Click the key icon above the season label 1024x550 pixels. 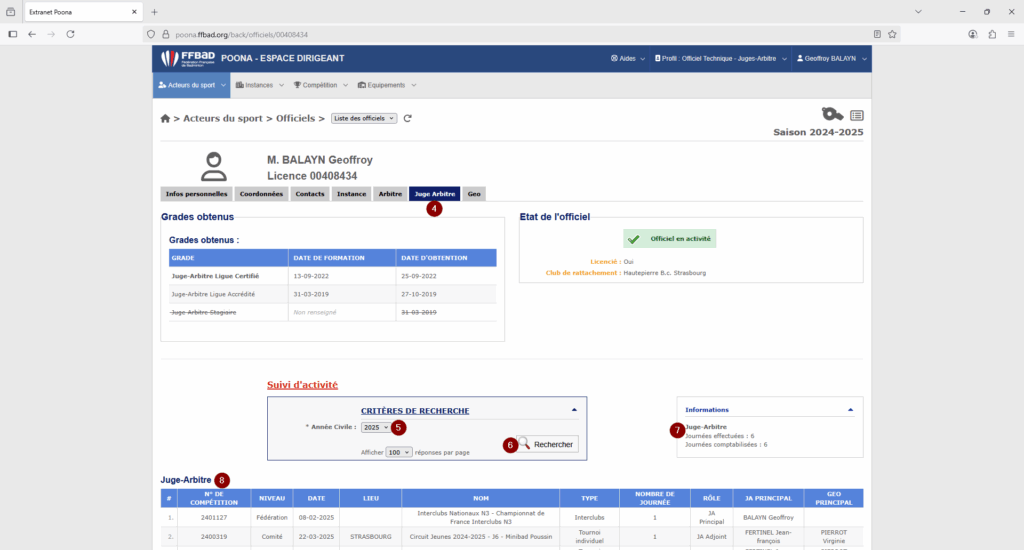click(x=832, y=114)
